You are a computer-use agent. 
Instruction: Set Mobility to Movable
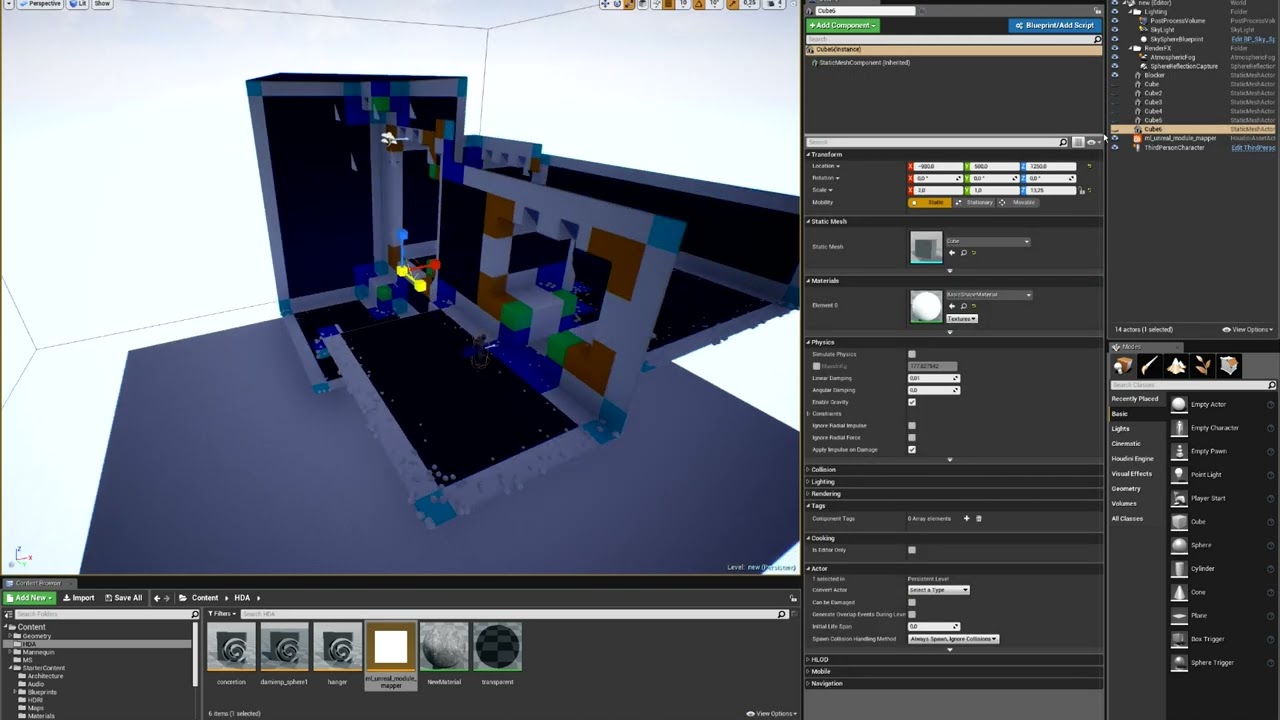[x=1018, y=202]
